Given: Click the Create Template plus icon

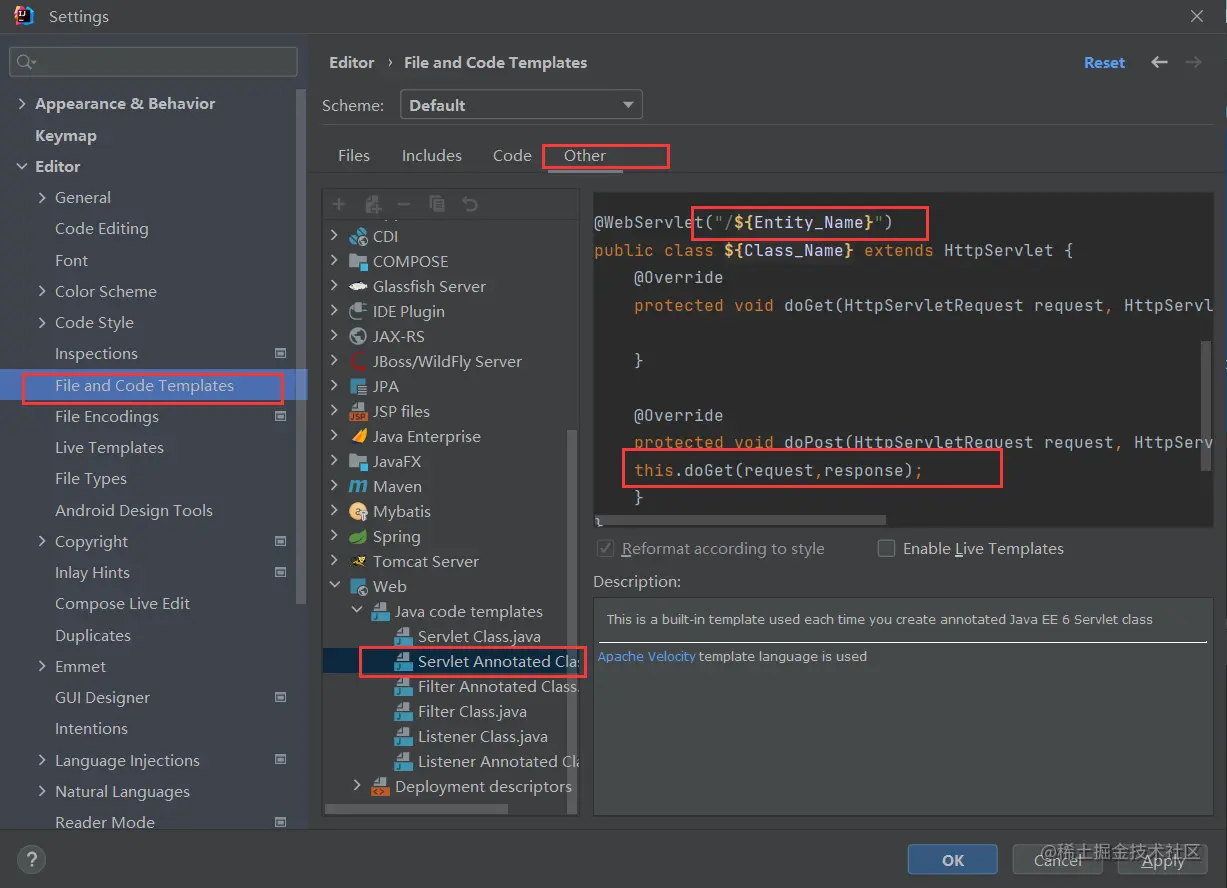Looking at the screenshot, I should (x=339, y=204).
